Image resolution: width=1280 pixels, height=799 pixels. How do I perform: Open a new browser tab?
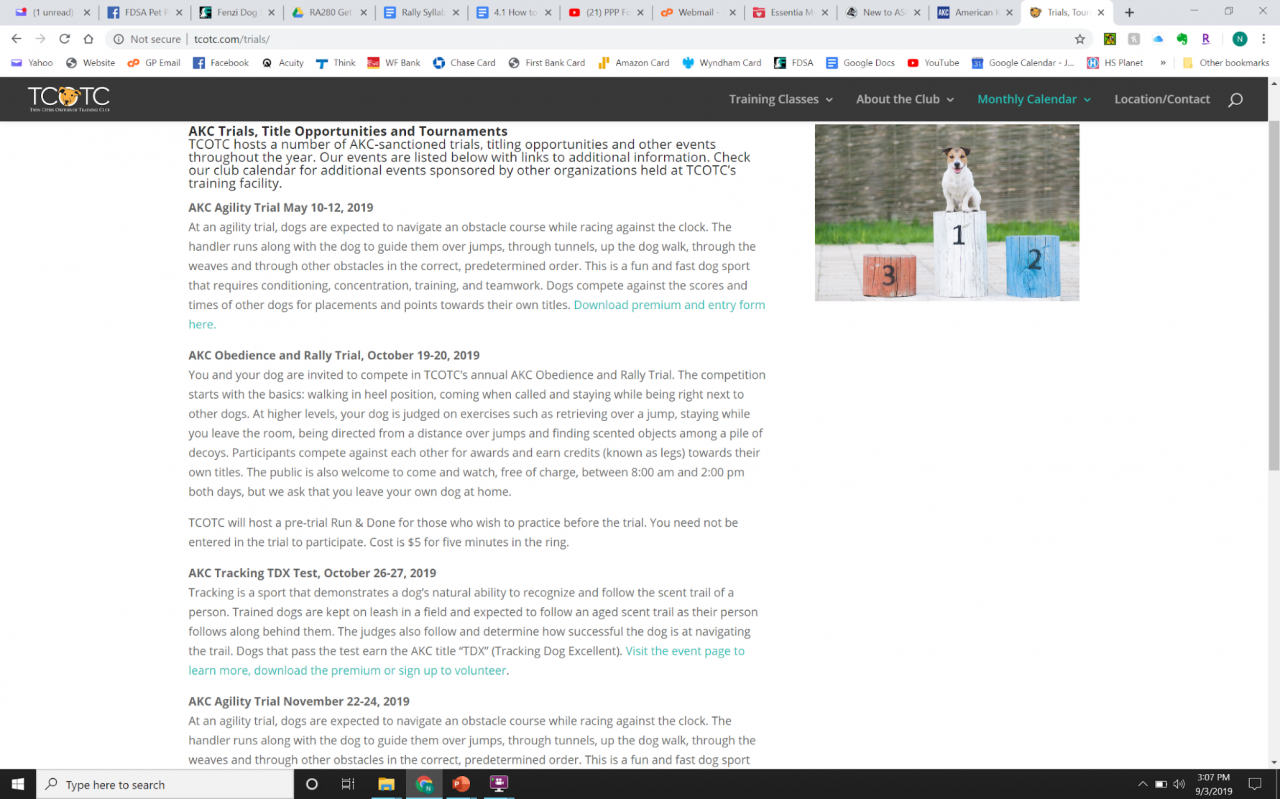1129,12
